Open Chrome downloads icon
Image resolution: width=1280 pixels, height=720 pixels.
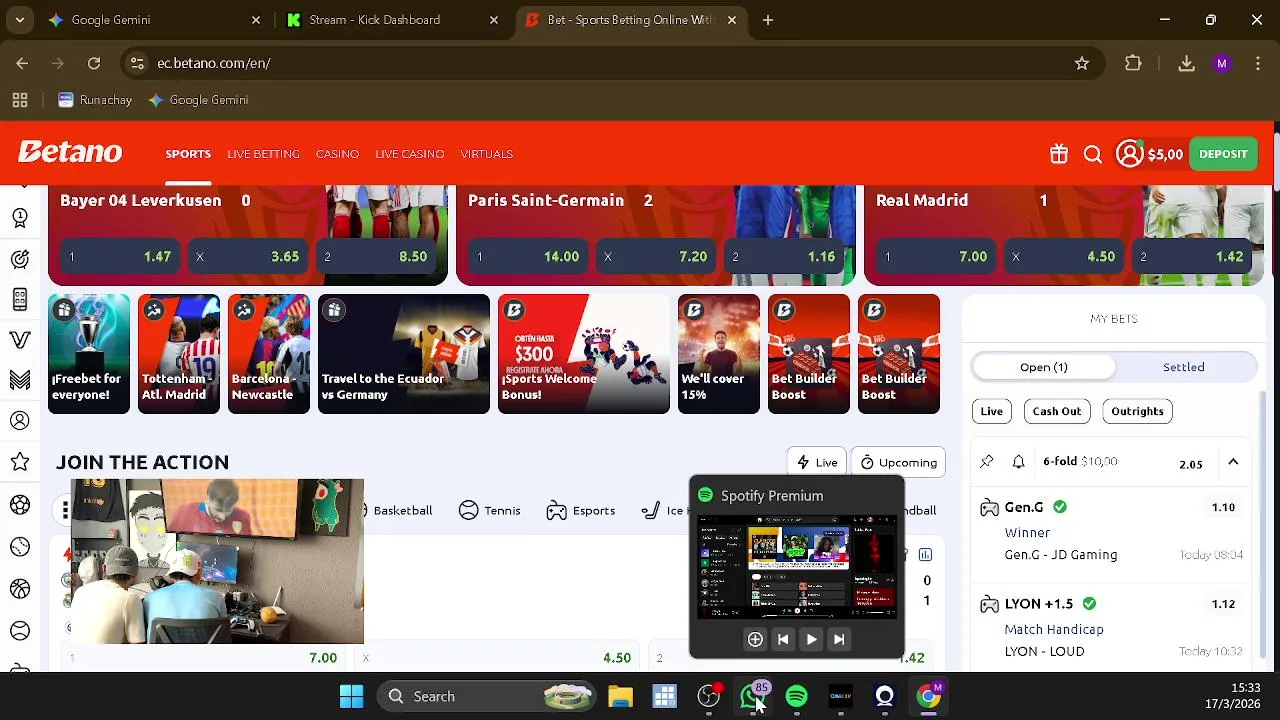(1186, 63)
